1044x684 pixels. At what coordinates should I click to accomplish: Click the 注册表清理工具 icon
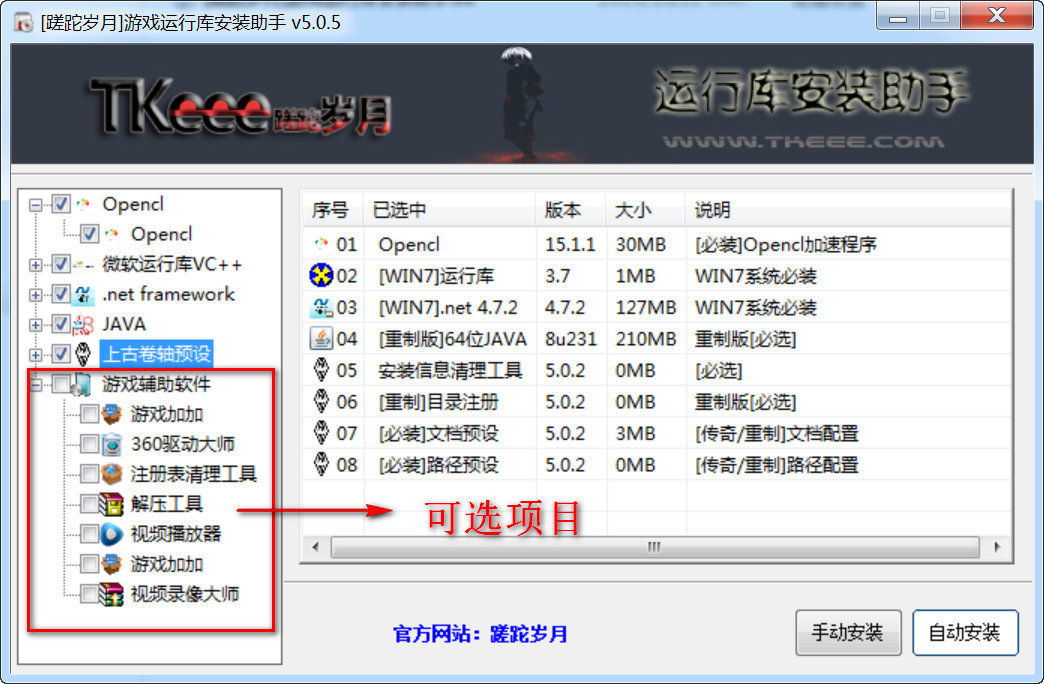(x=114, y=474)
